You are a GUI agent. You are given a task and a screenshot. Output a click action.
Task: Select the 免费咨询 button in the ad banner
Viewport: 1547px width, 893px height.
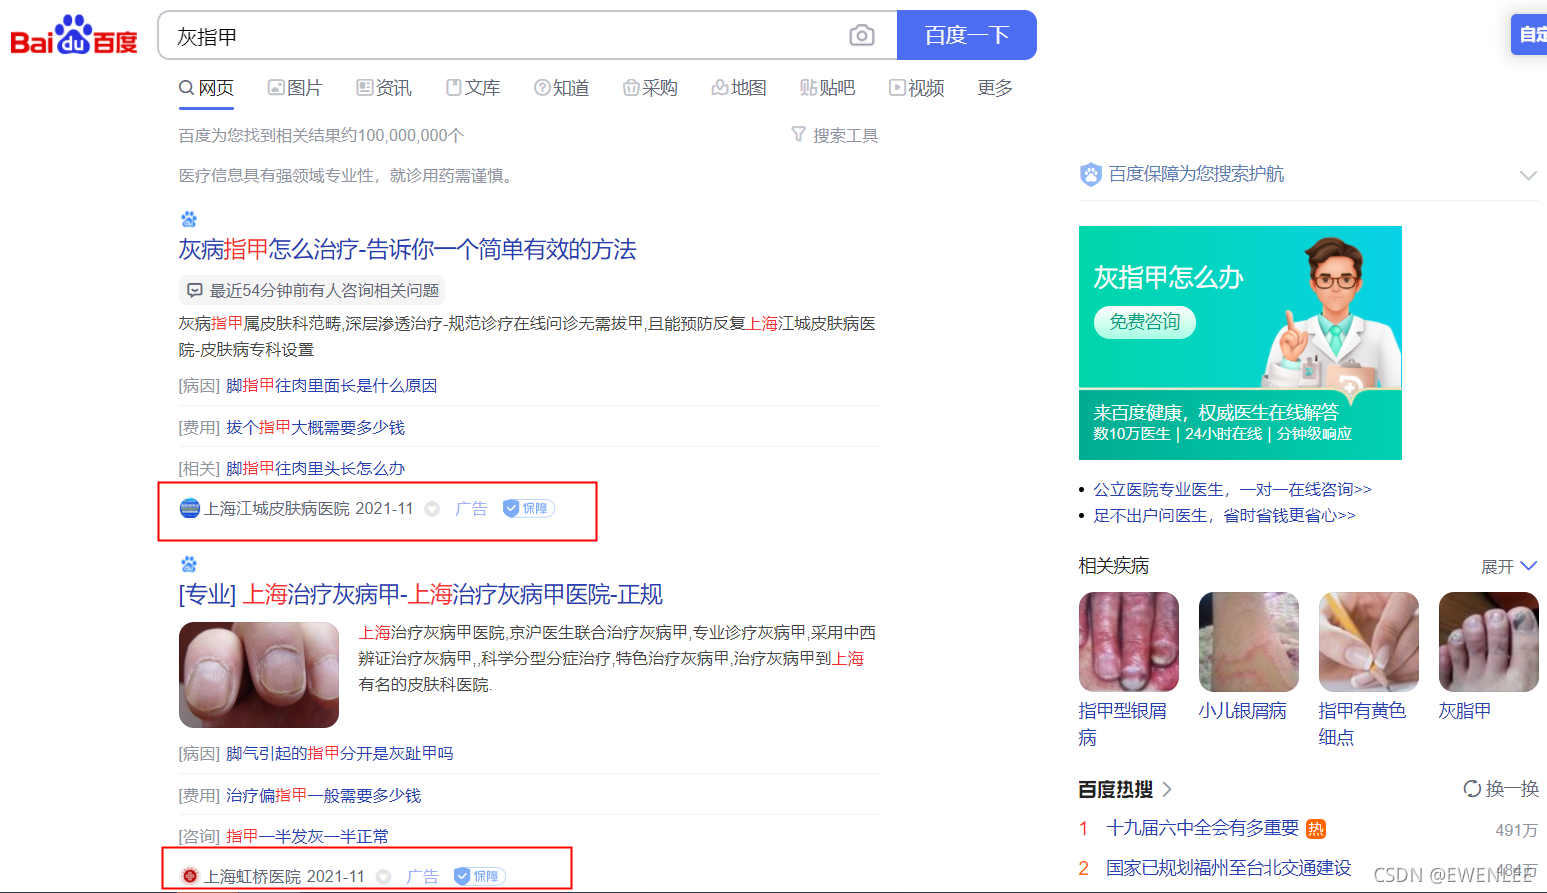tap(1145, 322)
